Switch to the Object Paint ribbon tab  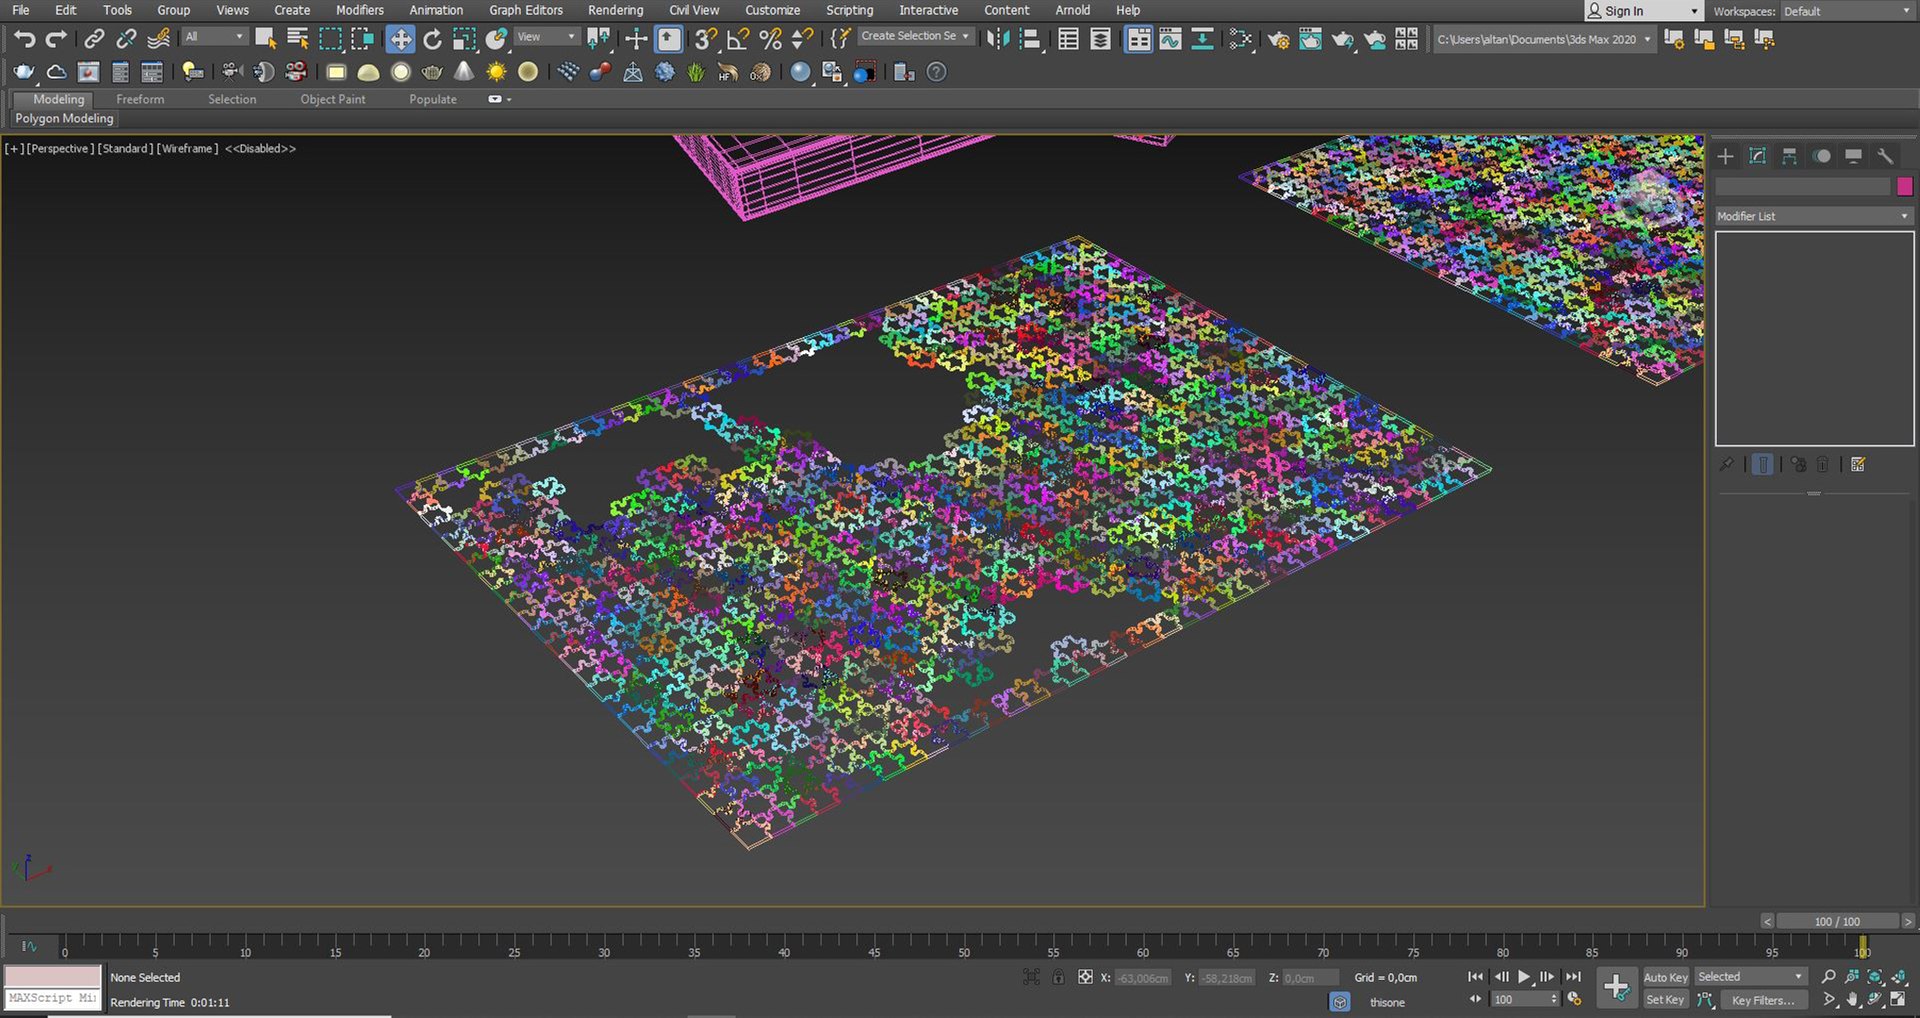pyautogui.click(x=333, y=99)
